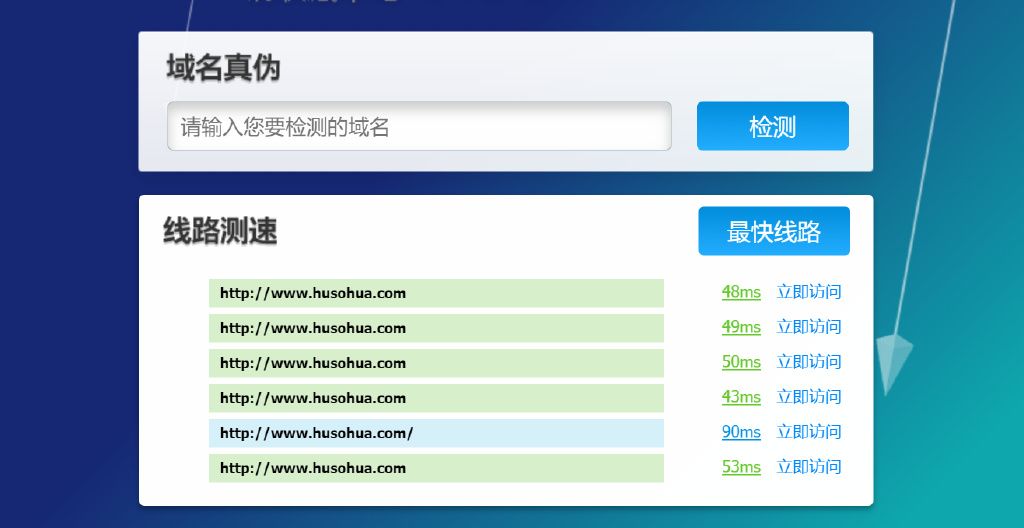Open 立即访问 for the 49ms line

[808, 327]
